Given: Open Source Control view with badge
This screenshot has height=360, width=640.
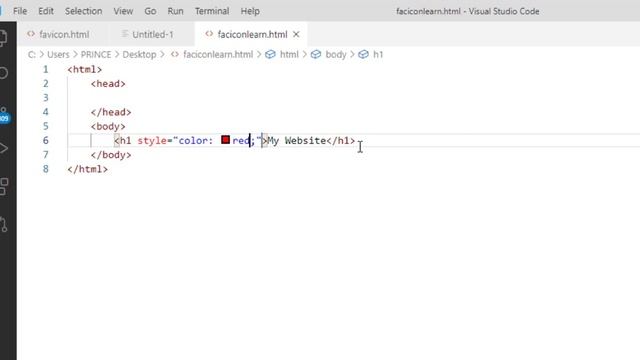Looking at the screenshot, I should point(4,114).
